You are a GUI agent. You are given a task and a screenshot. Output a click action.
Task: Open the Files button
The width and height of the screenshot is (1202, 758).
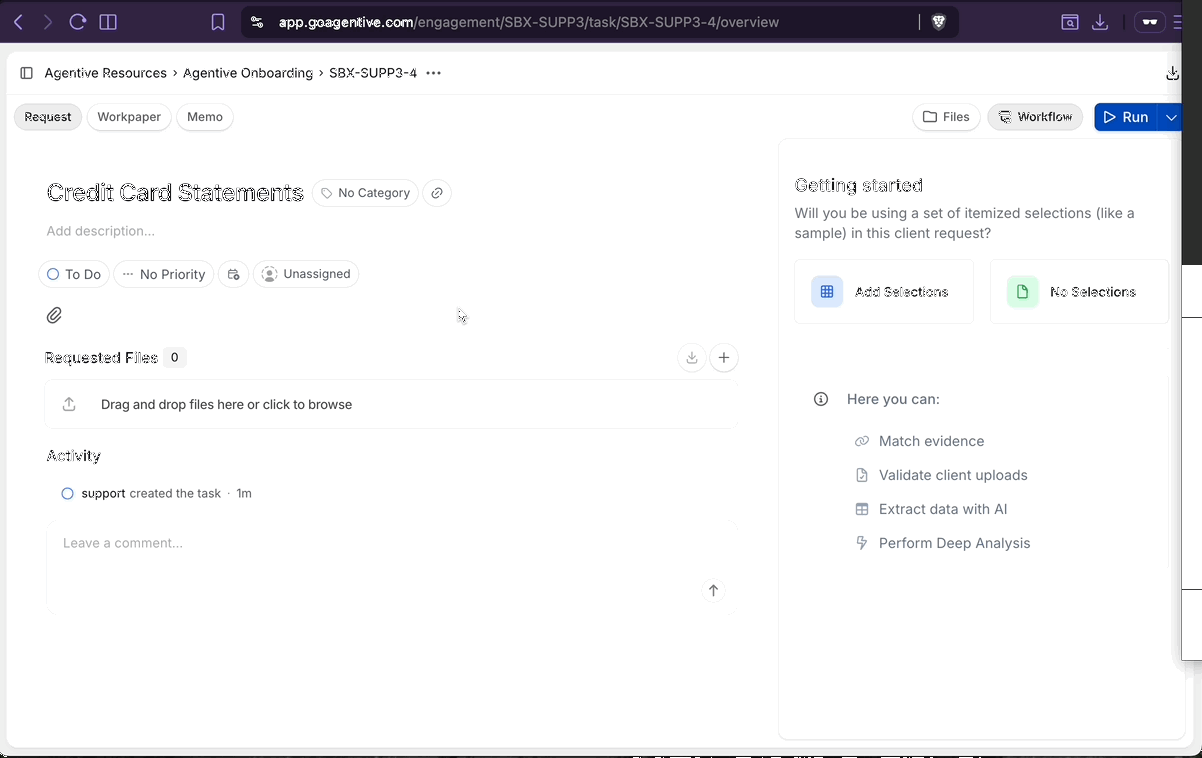(x=946, y=117)
